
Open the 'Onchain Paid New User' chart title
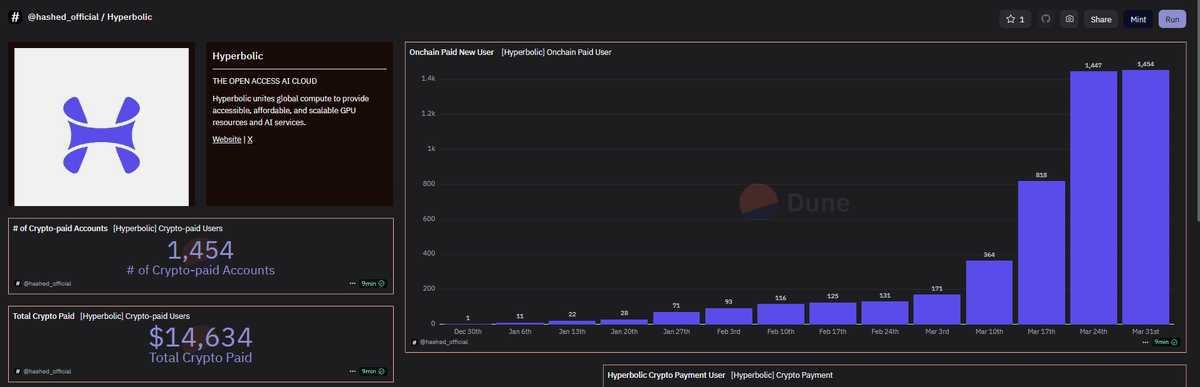pos(451,51)
